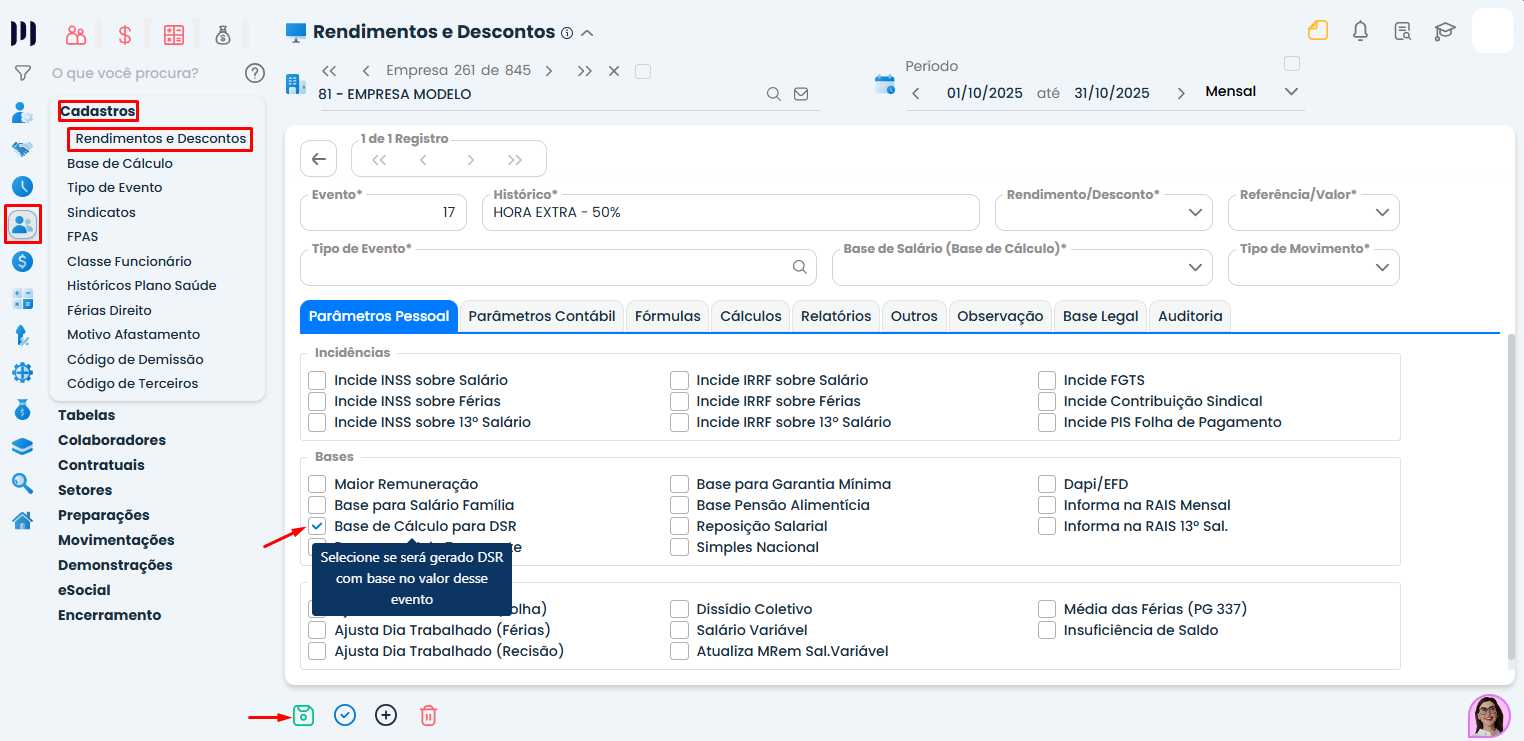
Task: Tick the Salário Variável checkbox
Action: (x=680, y=630)
